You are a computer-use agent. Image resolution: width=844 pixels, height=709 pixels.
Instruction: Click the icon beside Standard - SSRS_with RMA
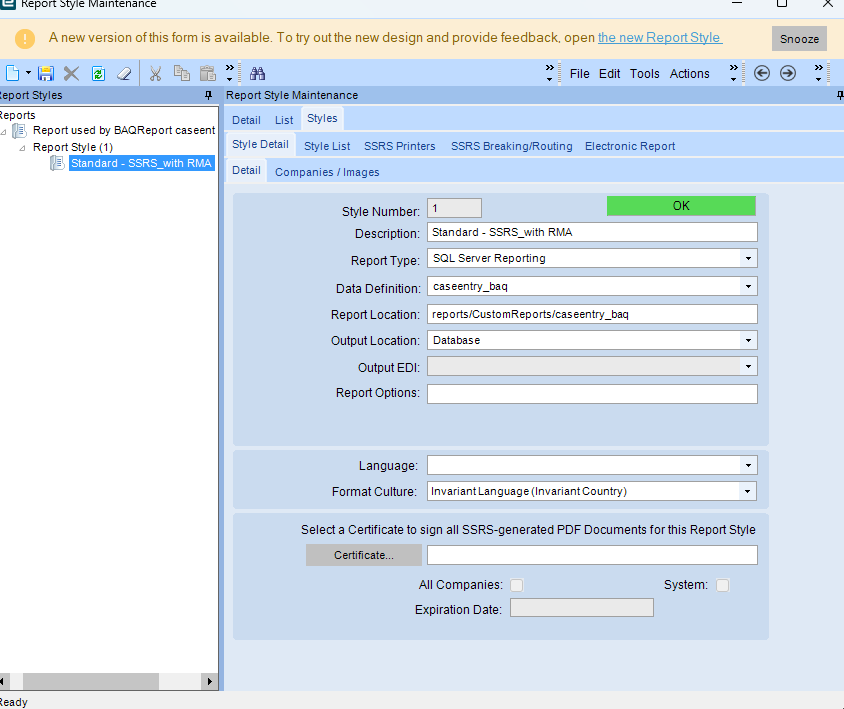(57, 163)
